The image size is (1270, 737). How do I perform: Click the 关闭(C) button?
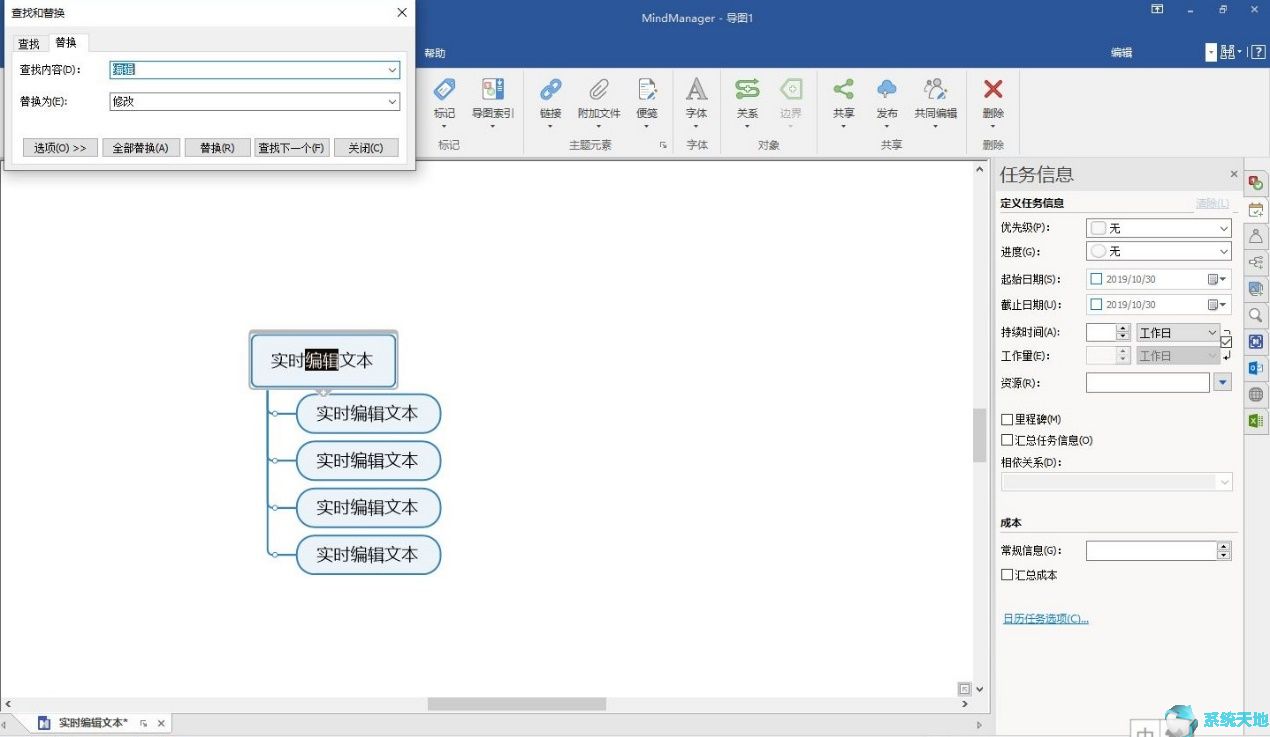(366, 148)
